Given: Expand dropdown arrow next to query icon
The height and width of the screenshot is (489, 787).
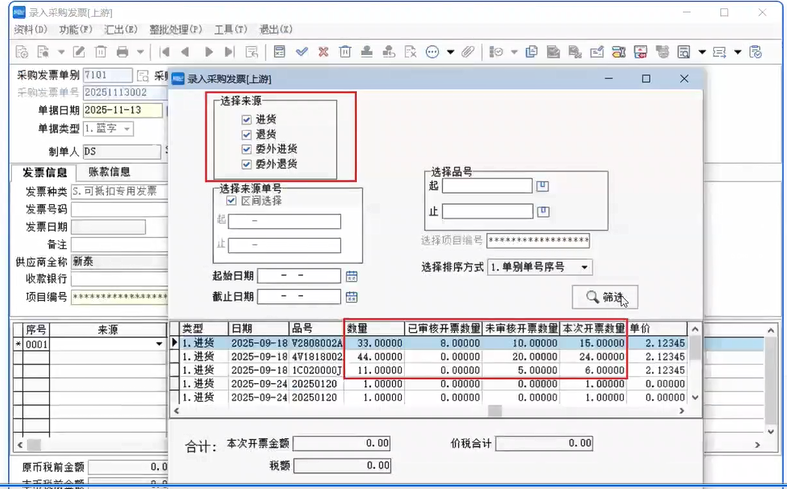Looking at the screenshot, I should pos(61,52).
